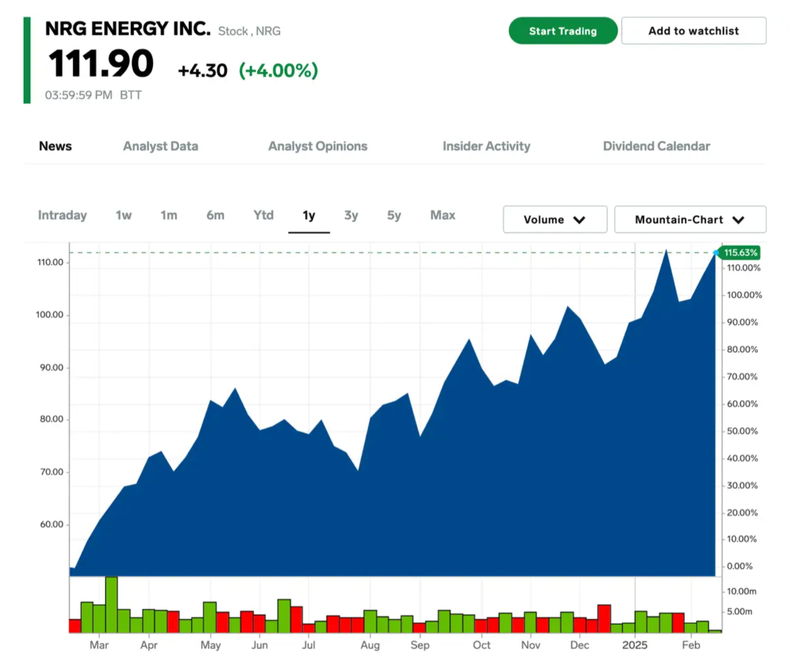Open the News tab
The width and height of the screenshot is (800, 662).
pyautogui.click(x=55, y=146)
